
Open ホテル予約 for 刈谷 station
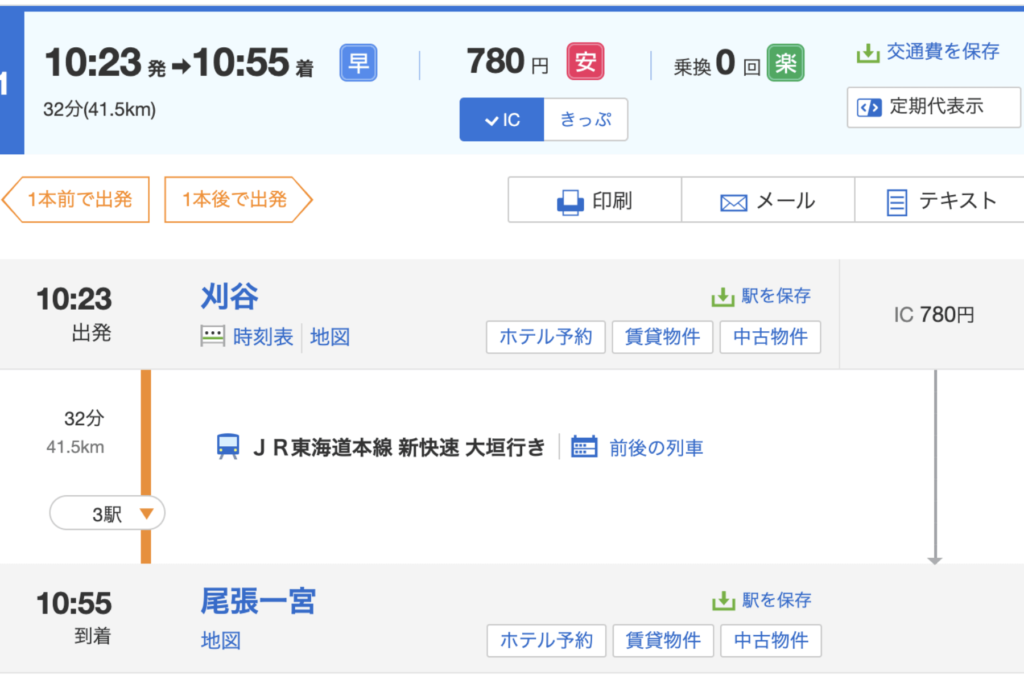pos(546,337)
